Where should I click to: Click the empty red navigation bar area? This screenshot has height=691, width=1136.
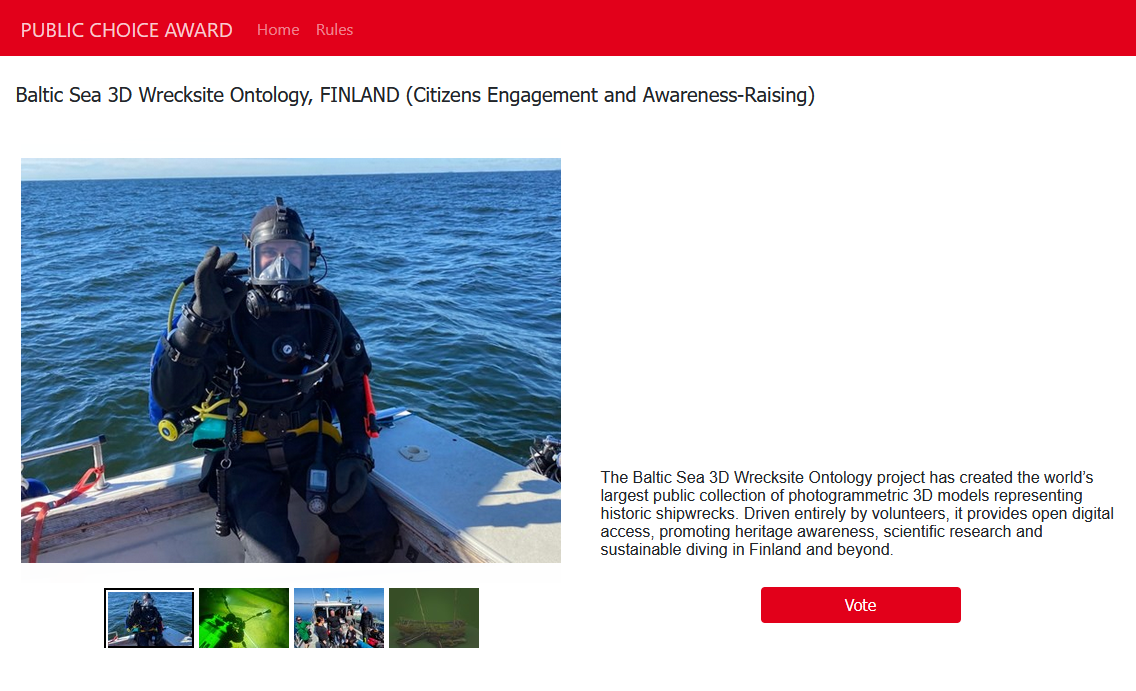click(745, 28)
